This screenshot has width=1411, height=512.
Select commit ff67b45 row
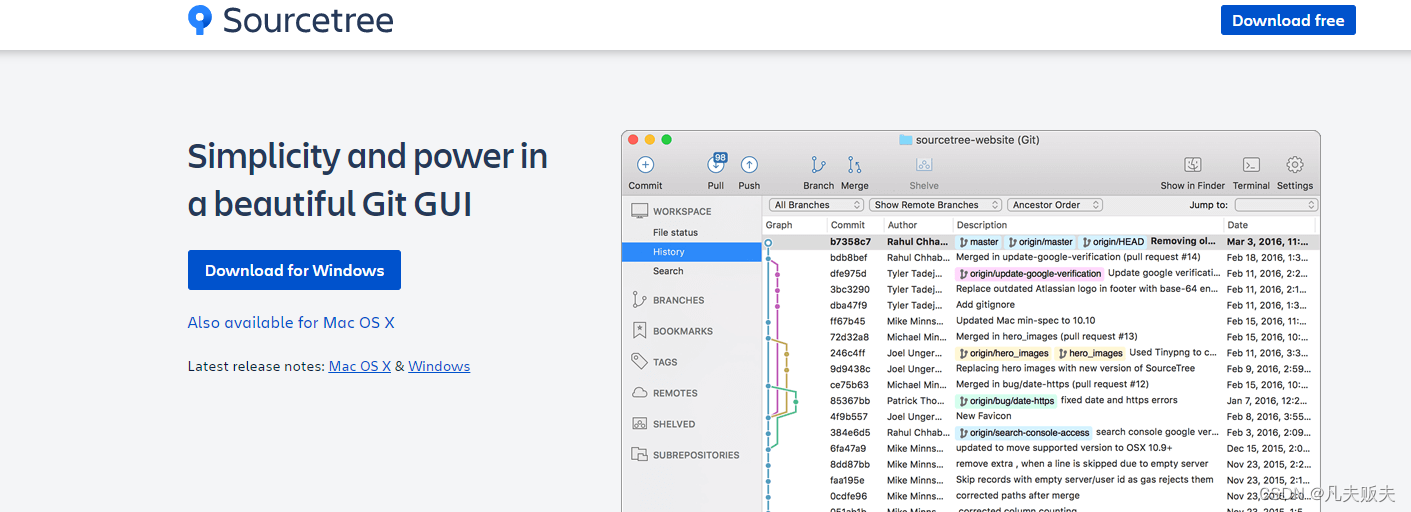pos(1041,321)
